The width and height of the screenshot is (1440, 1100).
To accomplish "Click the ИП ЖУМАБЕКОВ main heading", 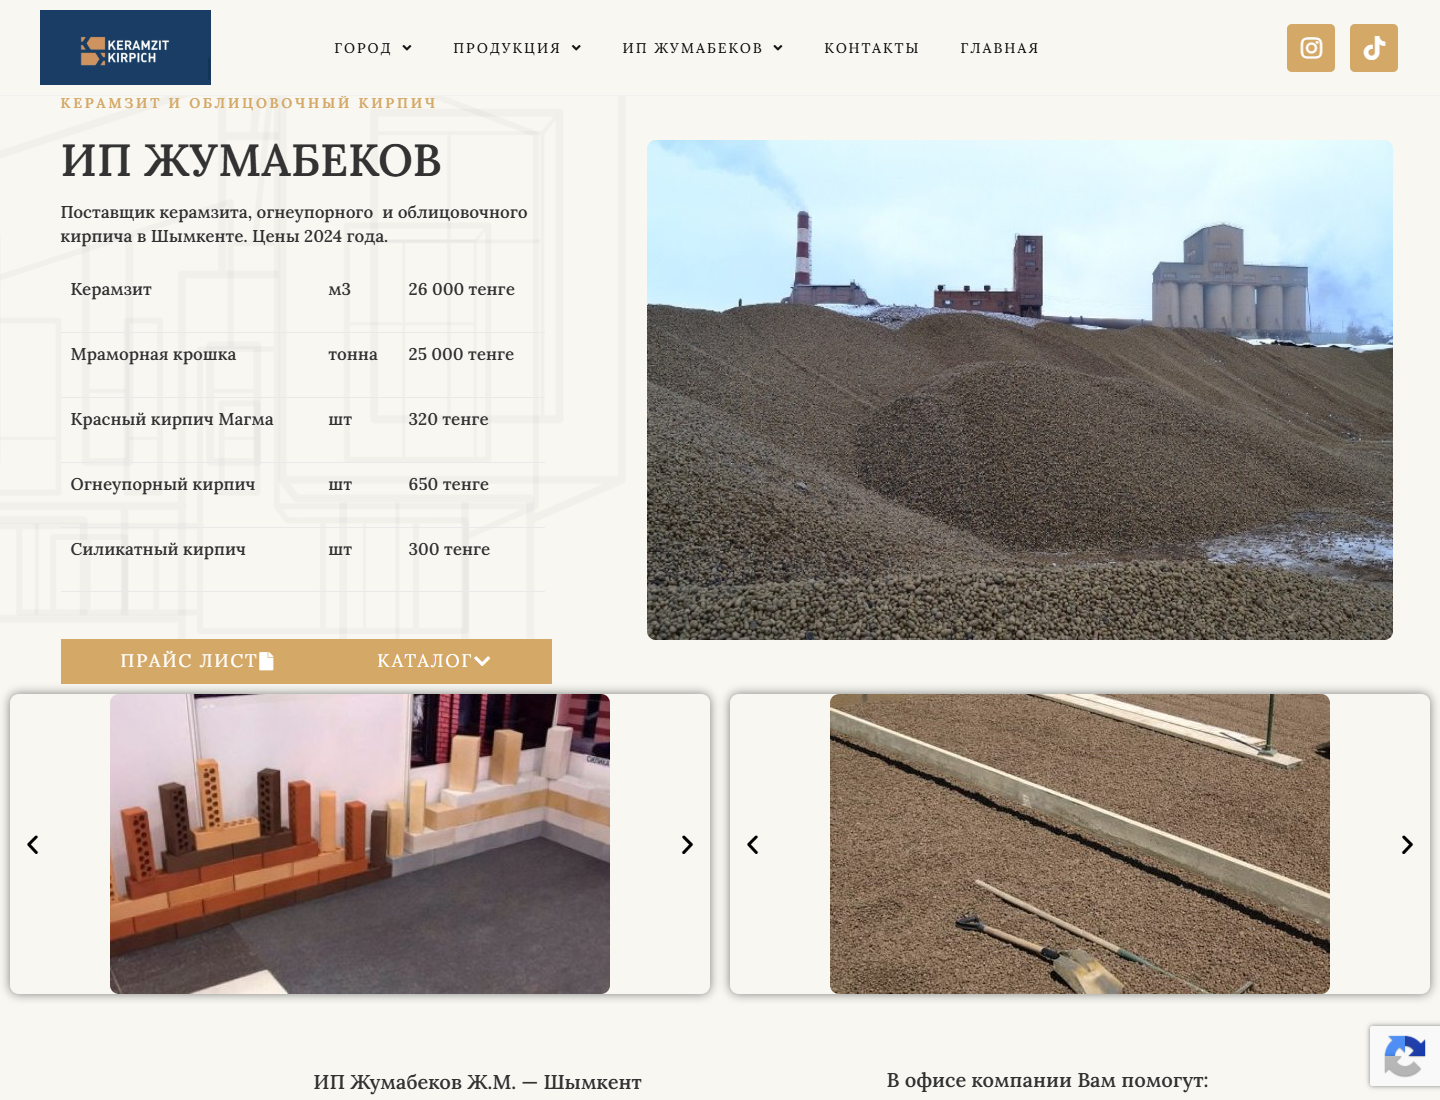I will [251, 160].
